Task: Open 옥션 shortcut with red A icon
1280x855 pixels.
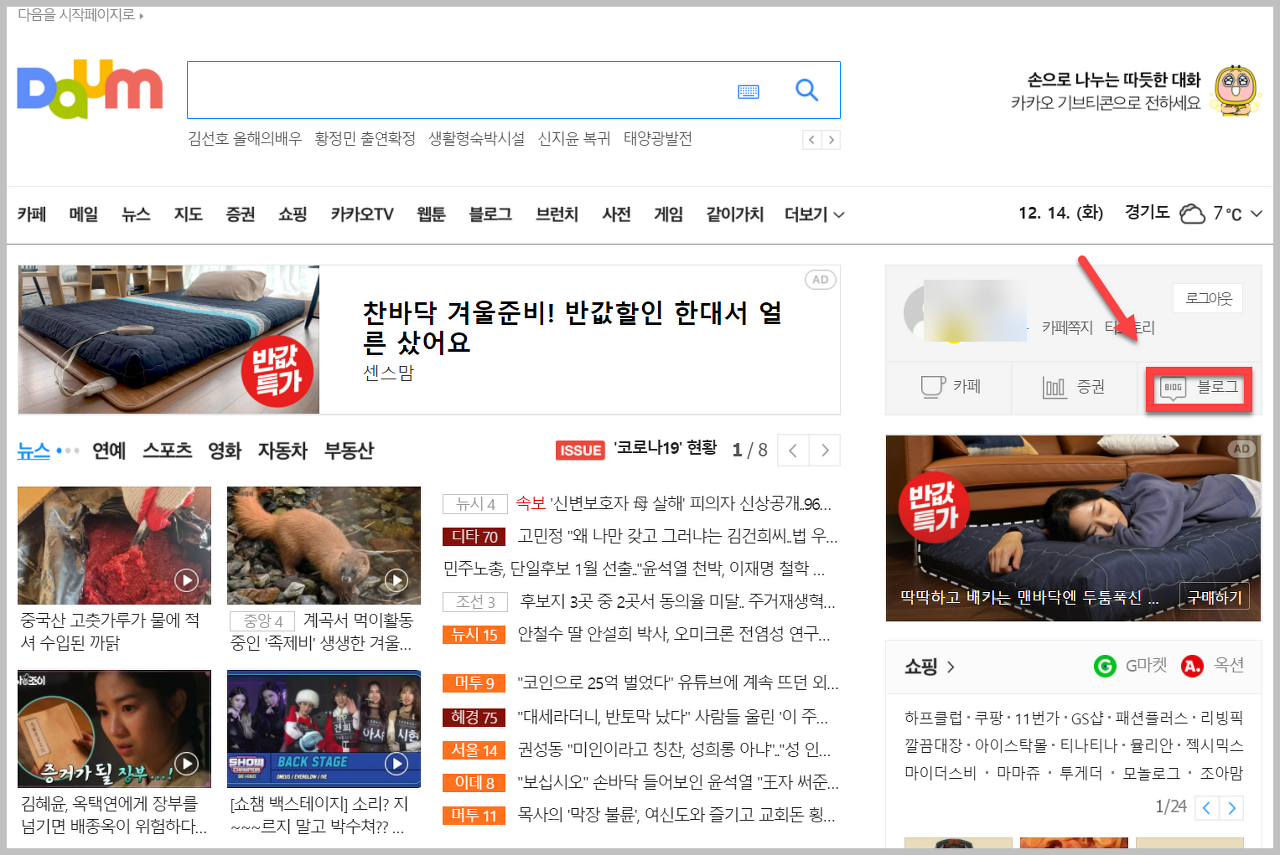Action: (1212, 666)
